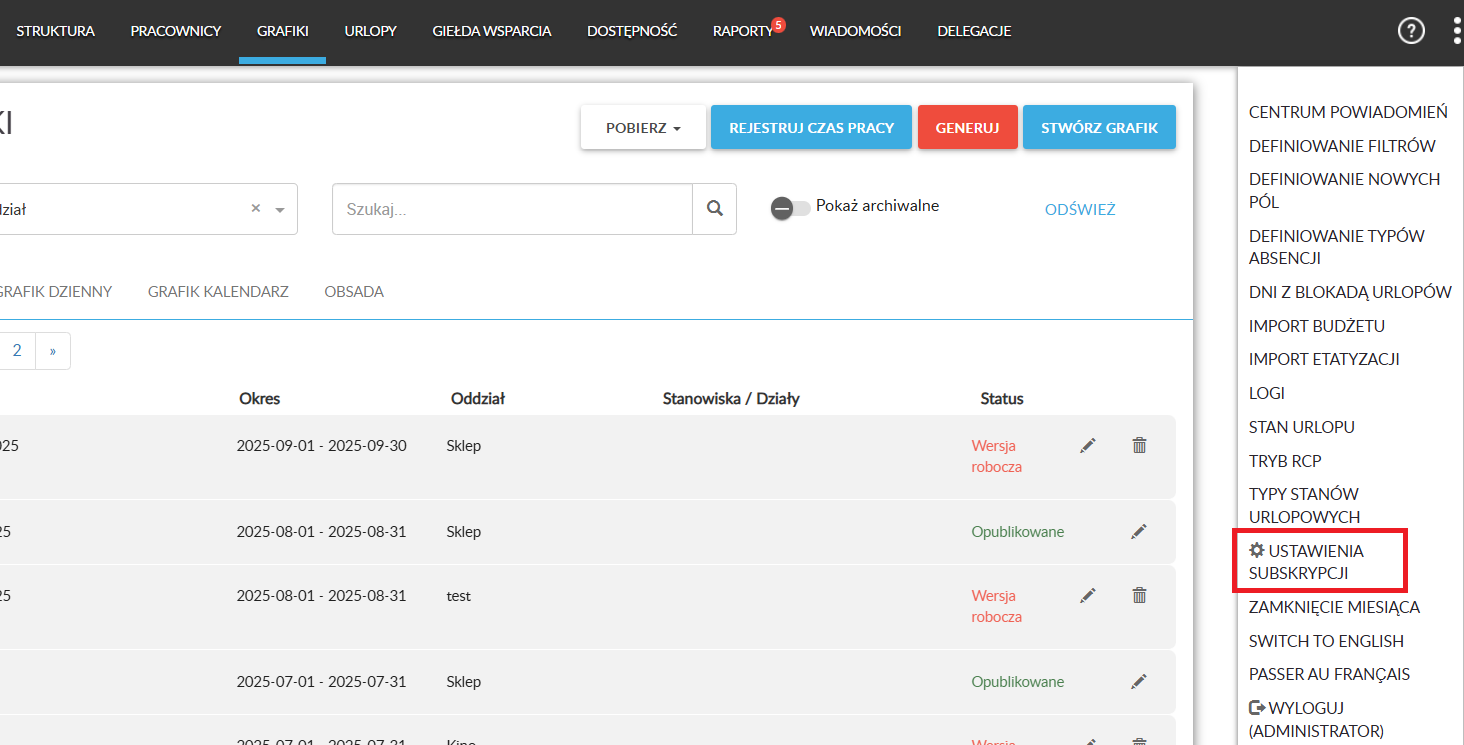Click the Stanowiska / Działy column header
The image size is (1464, 745).
tap(731, 398)
